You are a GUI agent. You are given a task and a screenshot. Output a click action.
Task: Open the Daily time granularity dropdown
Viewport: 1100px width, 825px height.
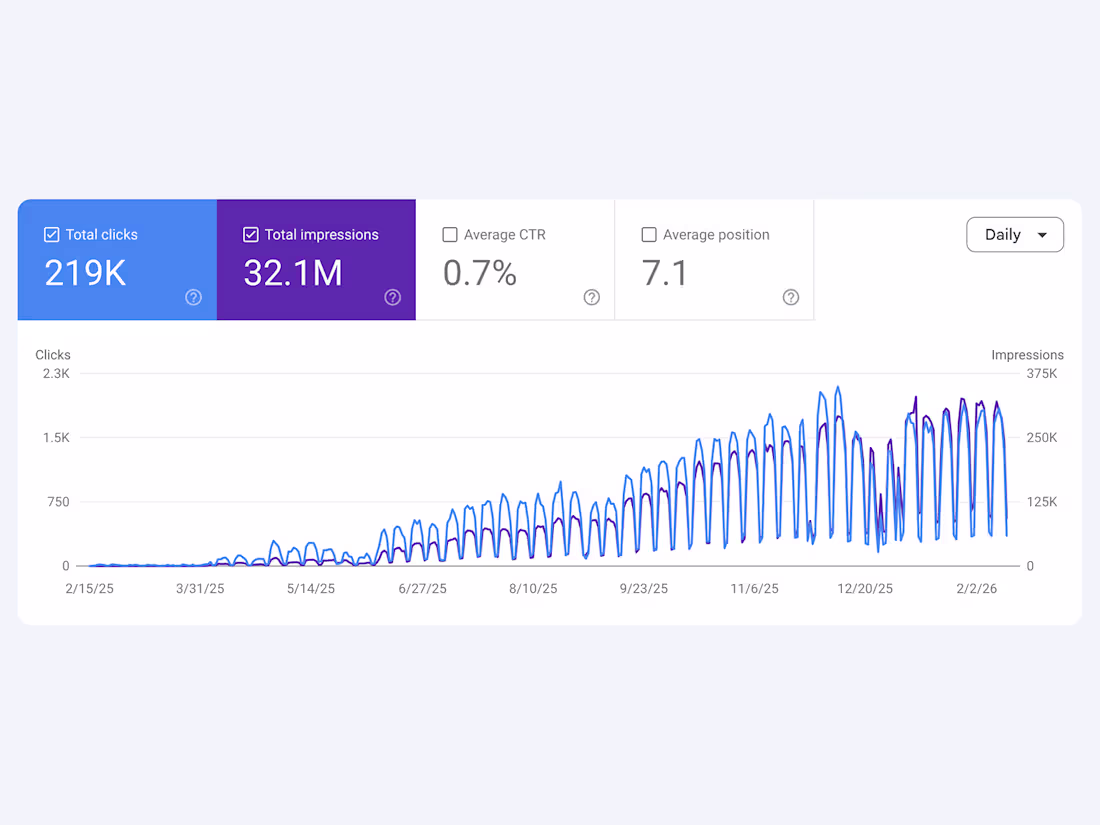[1015, 234]
